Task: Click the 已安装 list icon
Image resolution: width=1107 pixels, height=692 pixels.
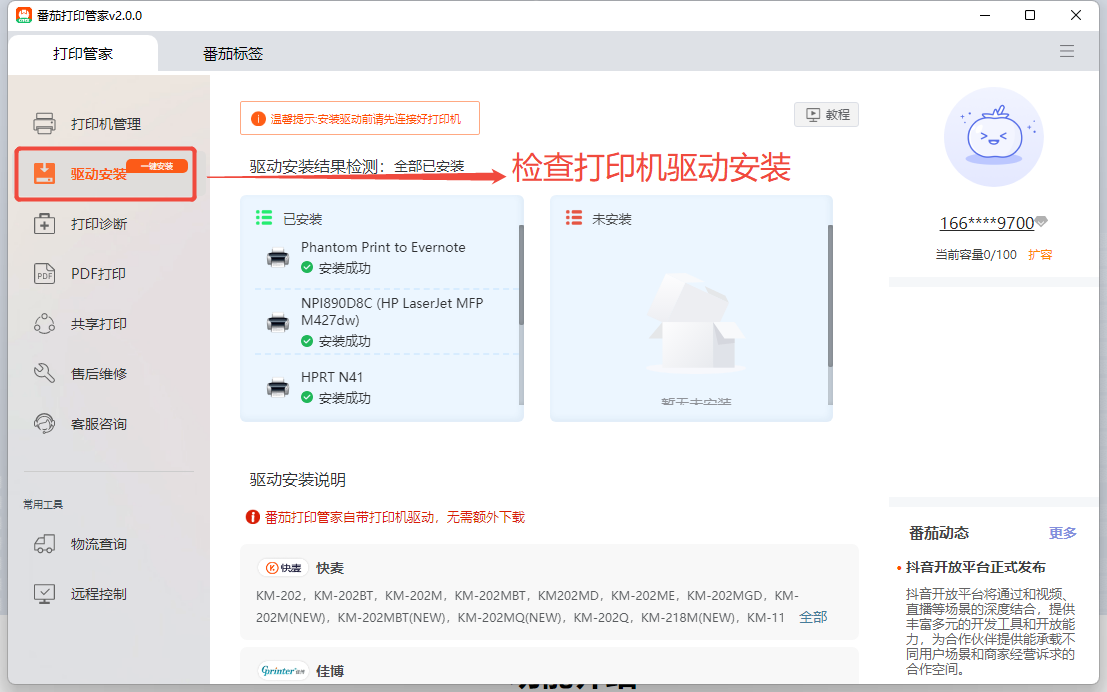Action: click(x=264, y=217)
